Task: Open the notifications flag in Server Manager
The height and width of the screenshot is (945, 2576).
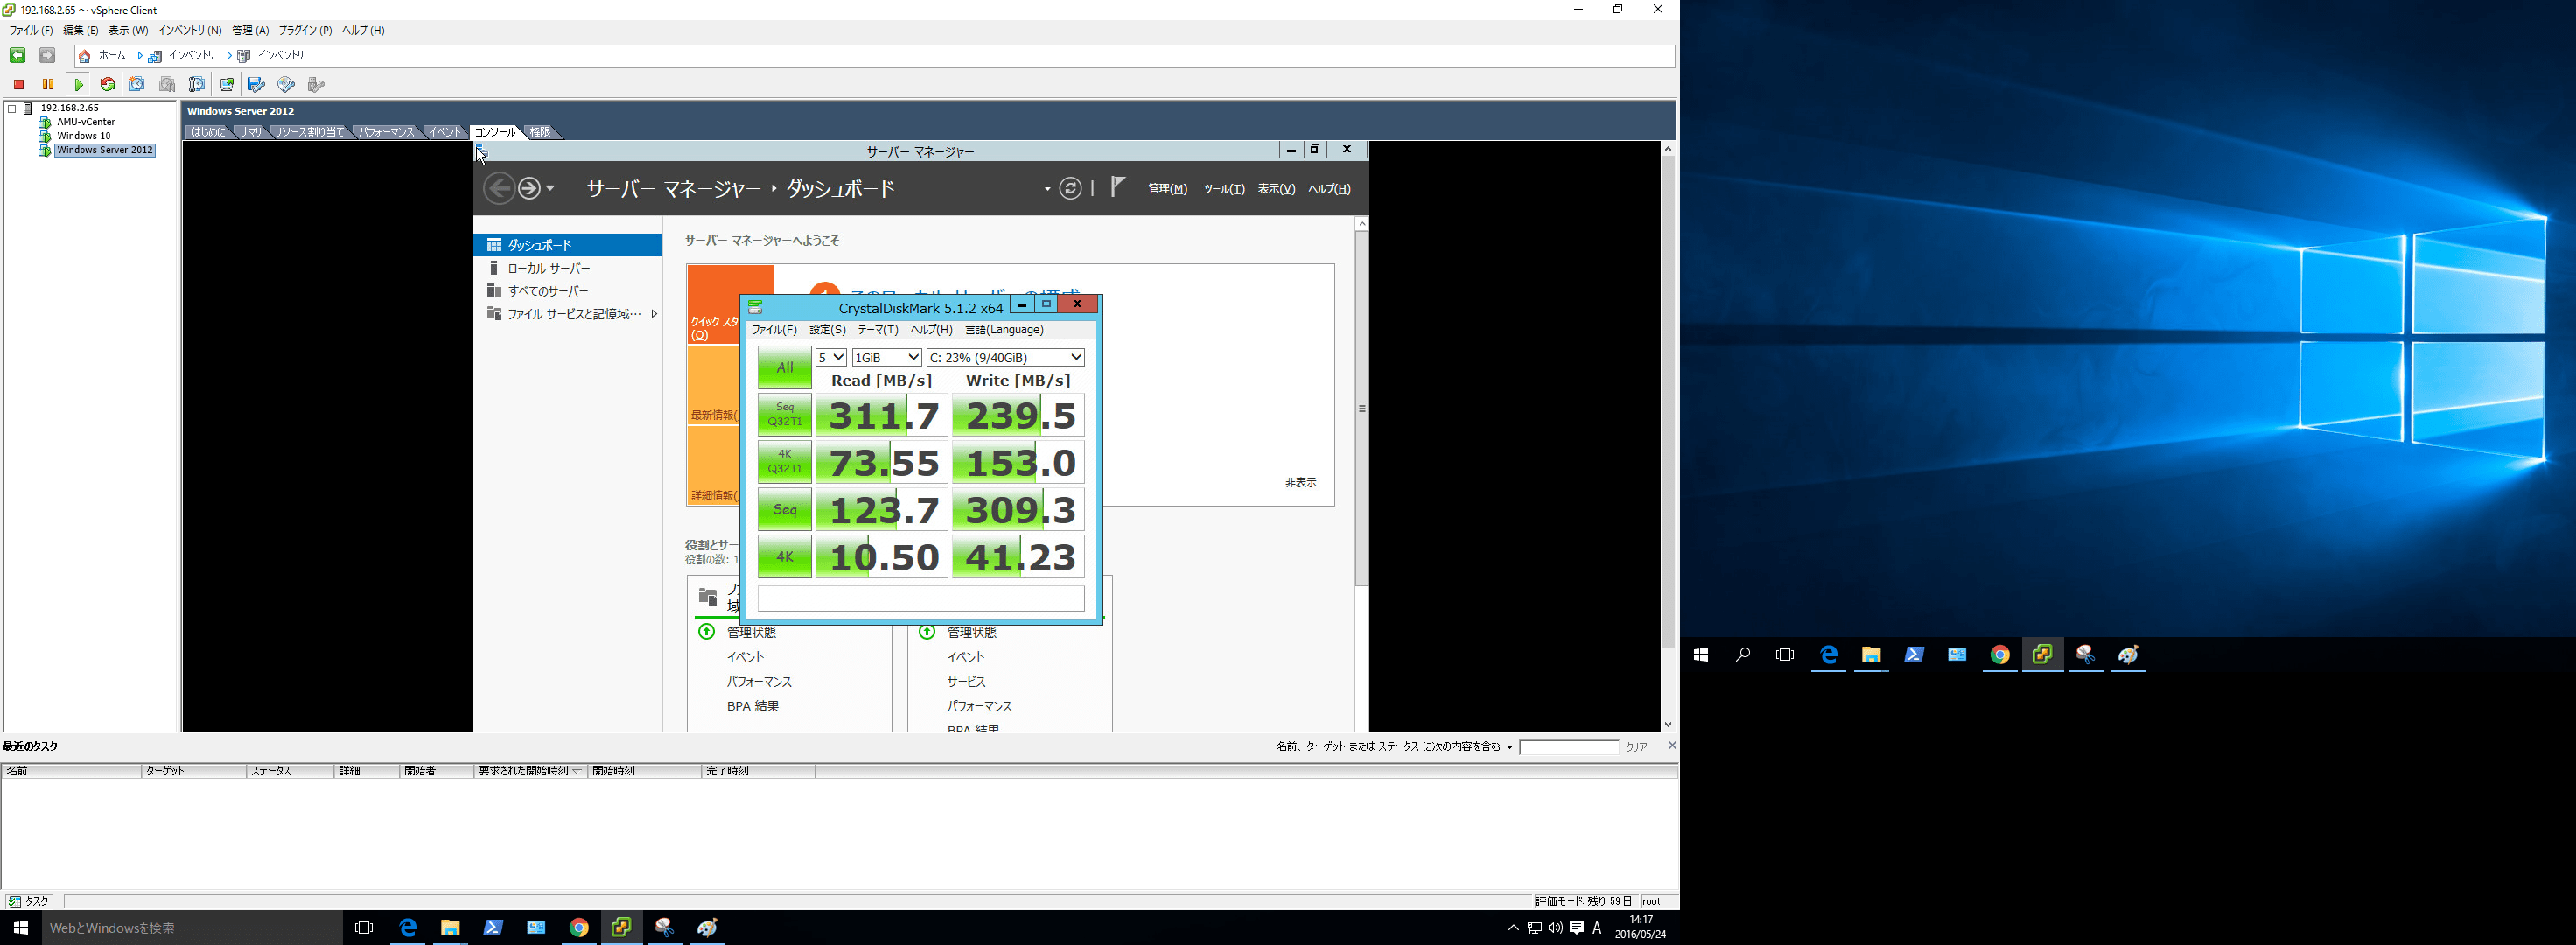Action: pos(1118,187)
